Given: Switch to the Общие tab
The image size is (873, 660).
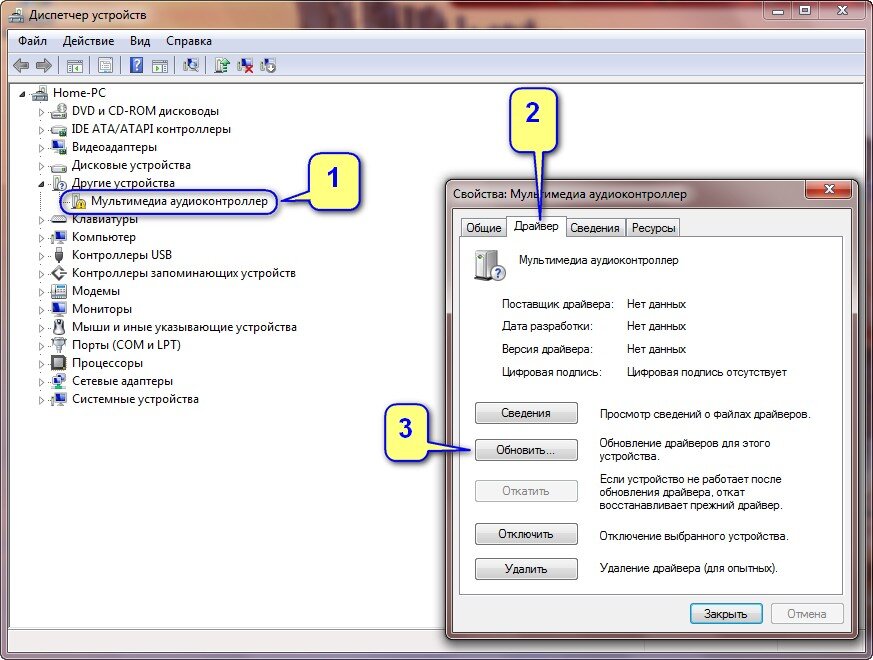Looking at the screenshot, I should click(x=484, y=228).
